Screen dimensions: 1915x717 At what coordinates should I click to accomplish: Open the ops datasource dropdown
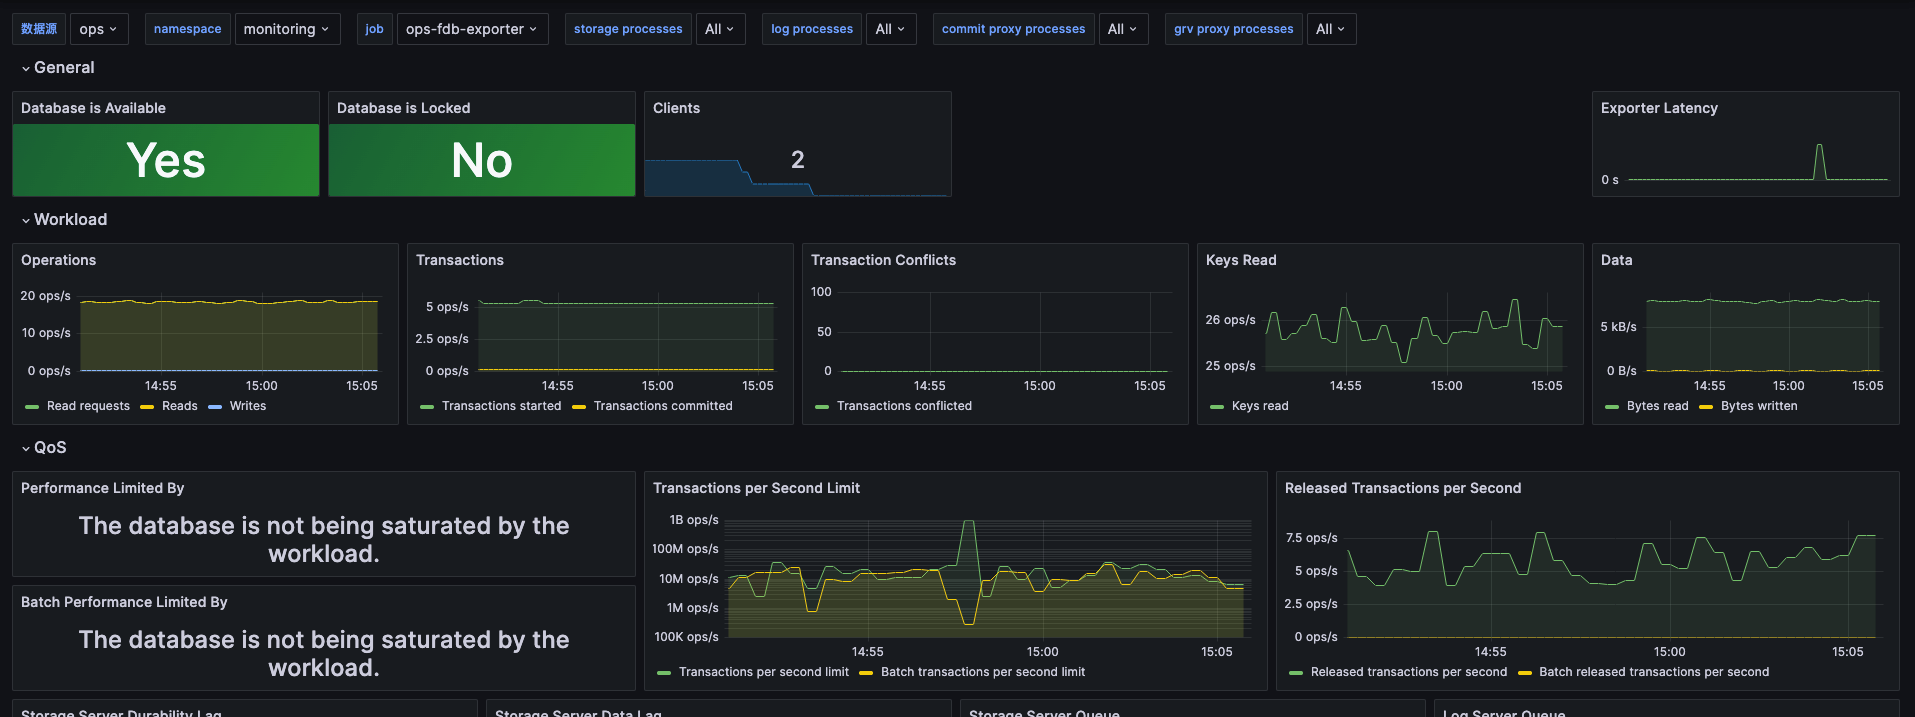click(98, 29)
